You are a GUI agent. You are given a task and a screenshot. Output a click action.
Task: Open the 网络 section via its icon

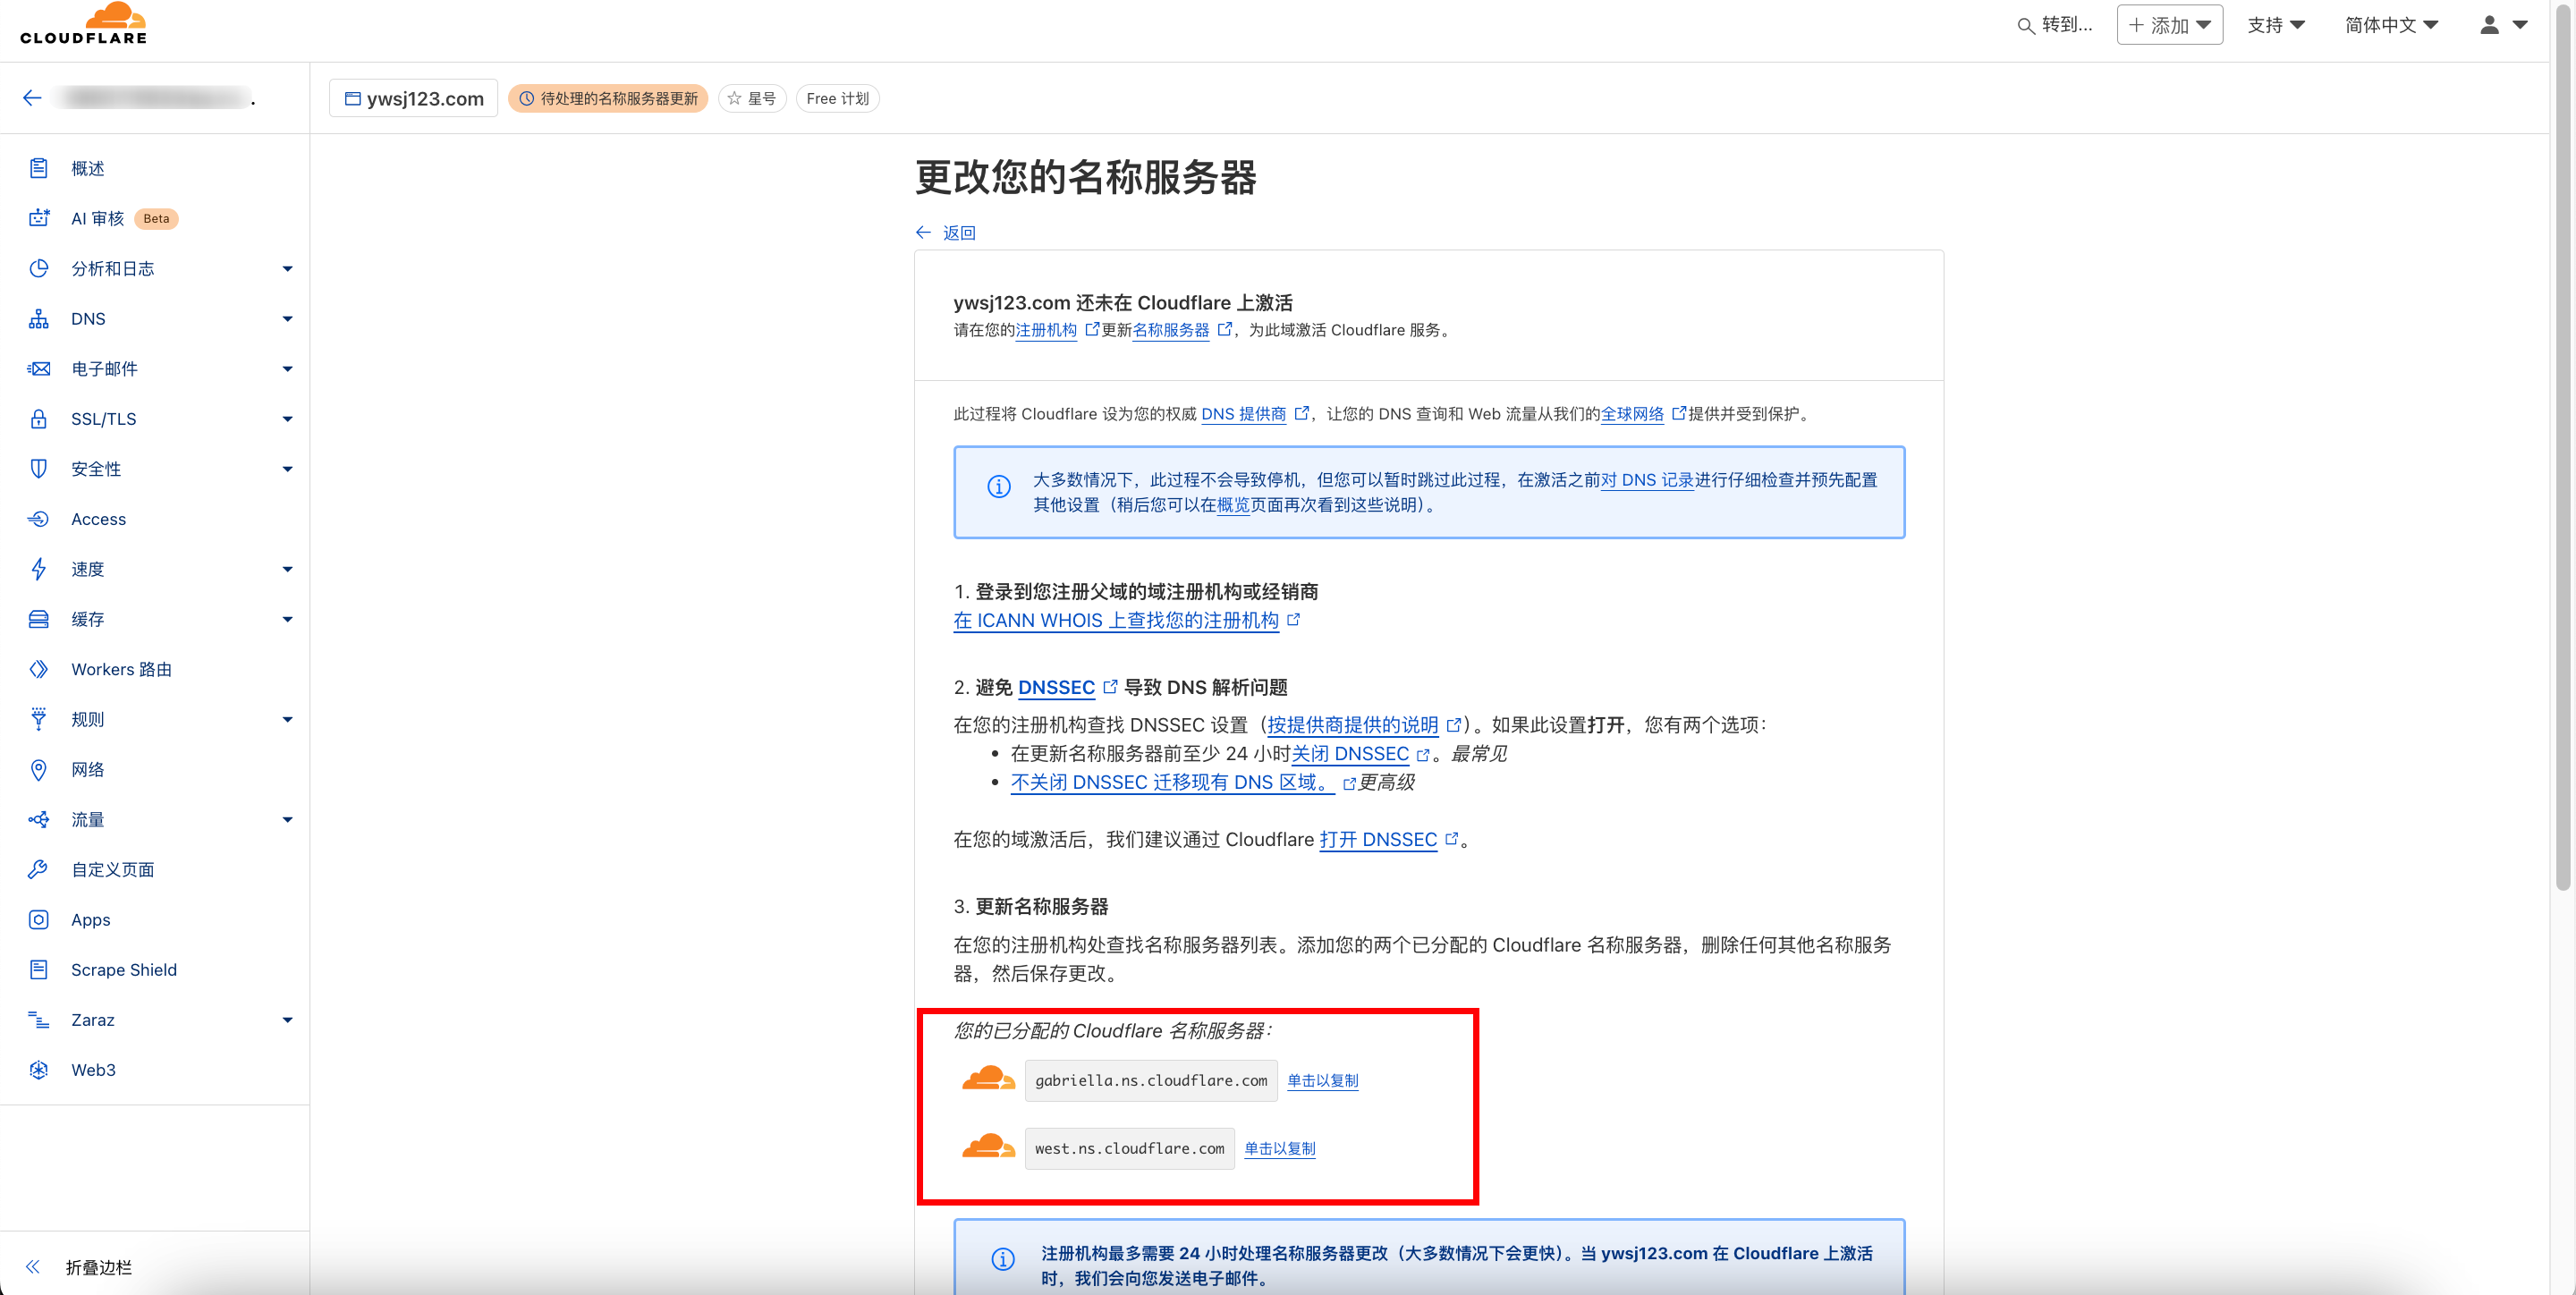[39, 769]
